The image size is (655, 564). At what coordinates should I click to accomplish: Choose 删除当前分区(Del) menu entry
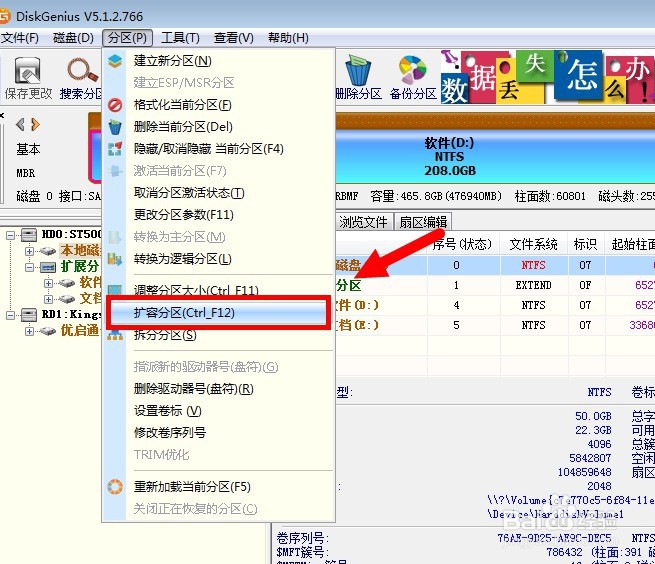pos(218,127)
